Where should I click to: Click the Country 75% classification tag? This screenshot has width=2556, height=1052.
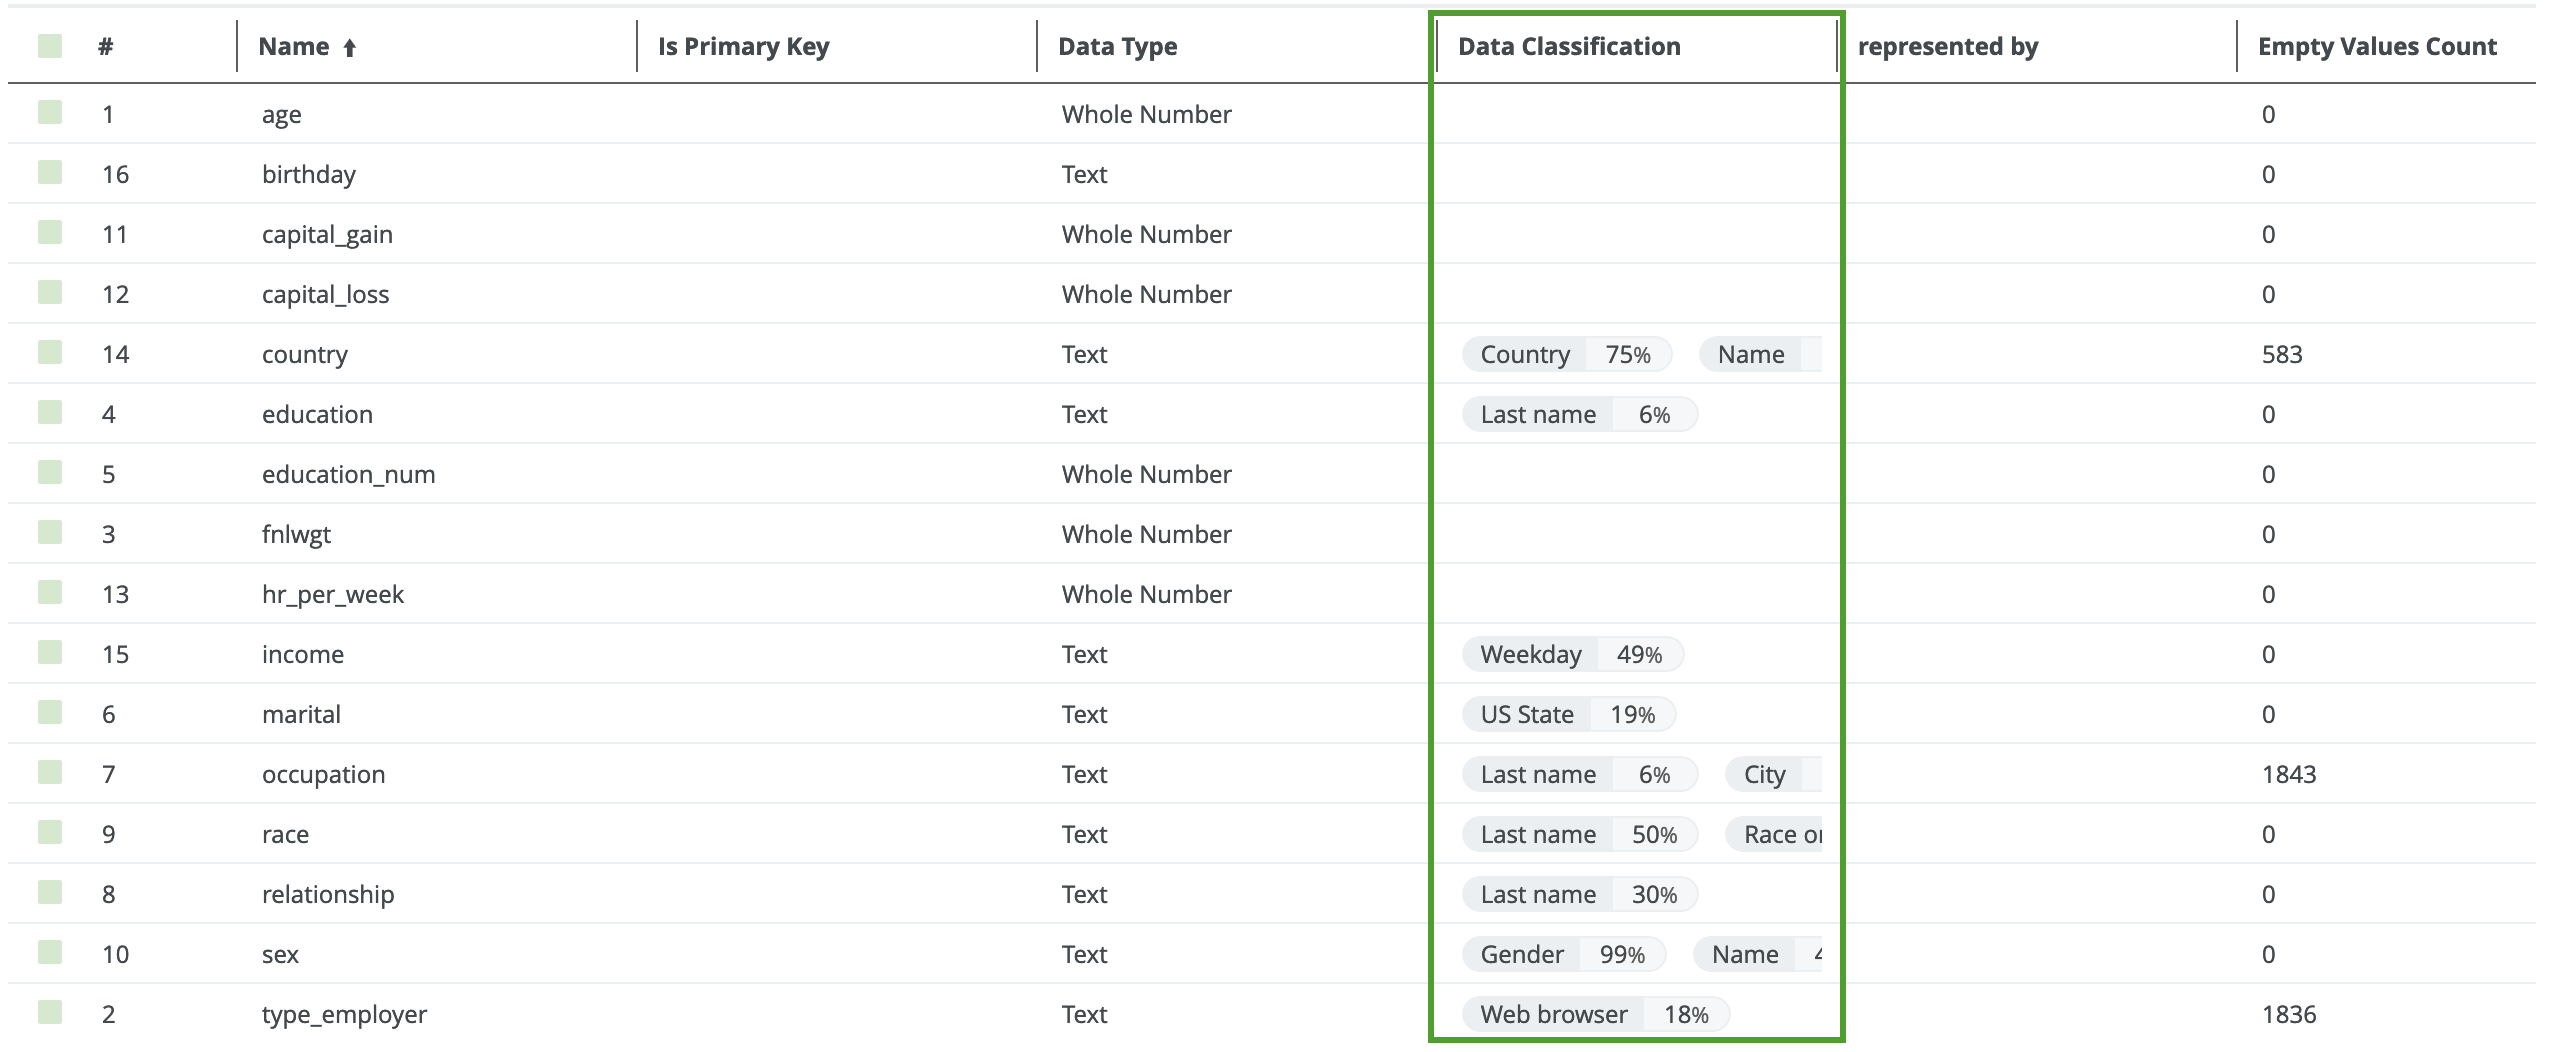click(1566, 354)
